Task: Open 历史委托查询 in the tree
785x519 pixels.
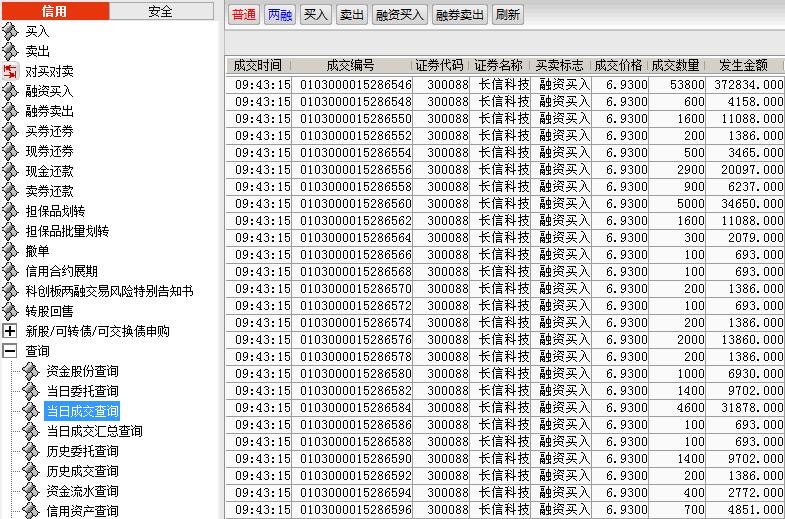Action: (x=83, y=451)
